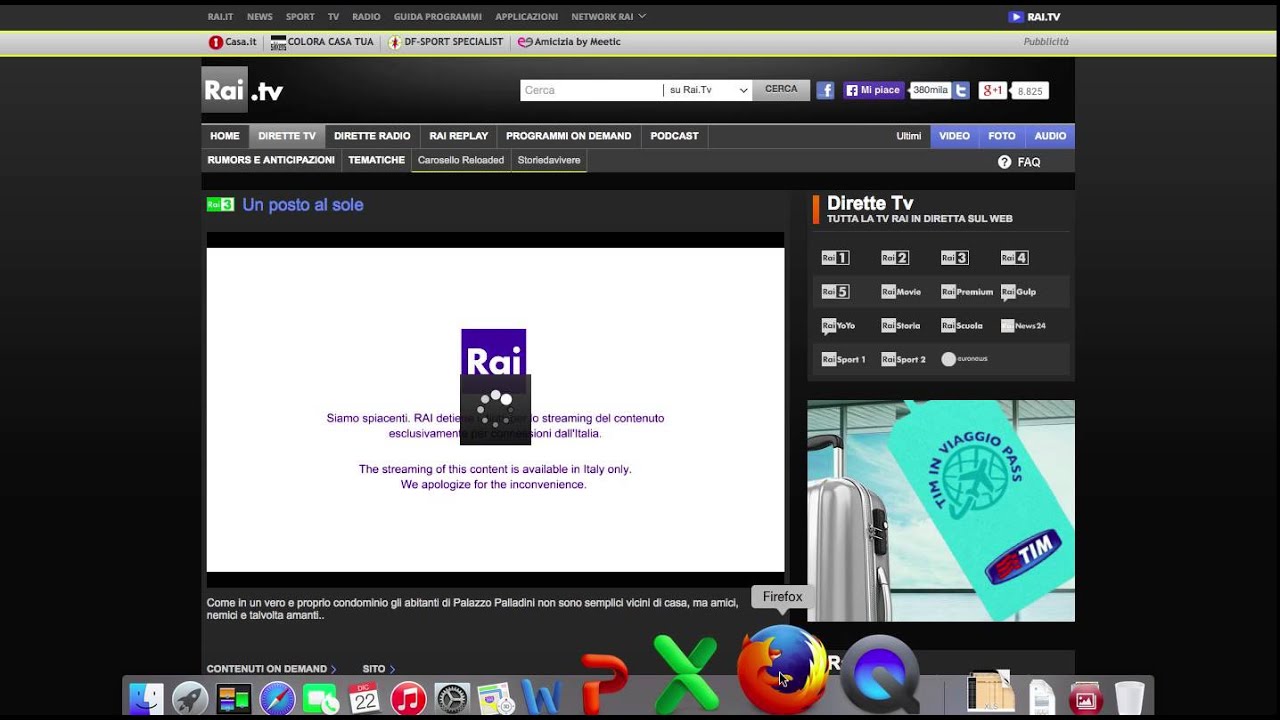Image resolution: width=1280 pixels, height=720 pixels.
Task: Click the CERCA search button
Action: click(781, 90)
